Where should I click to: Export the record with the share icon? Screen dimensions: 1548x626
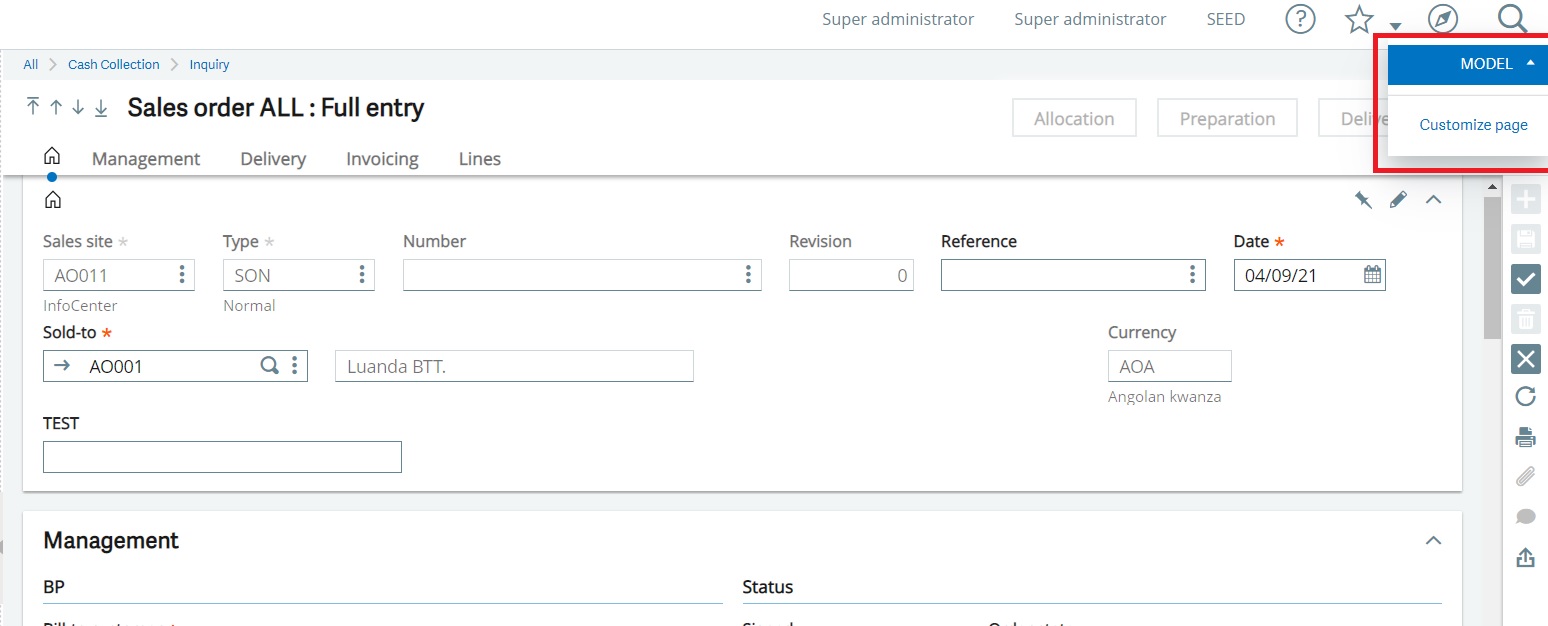(x=1525, y=556)
